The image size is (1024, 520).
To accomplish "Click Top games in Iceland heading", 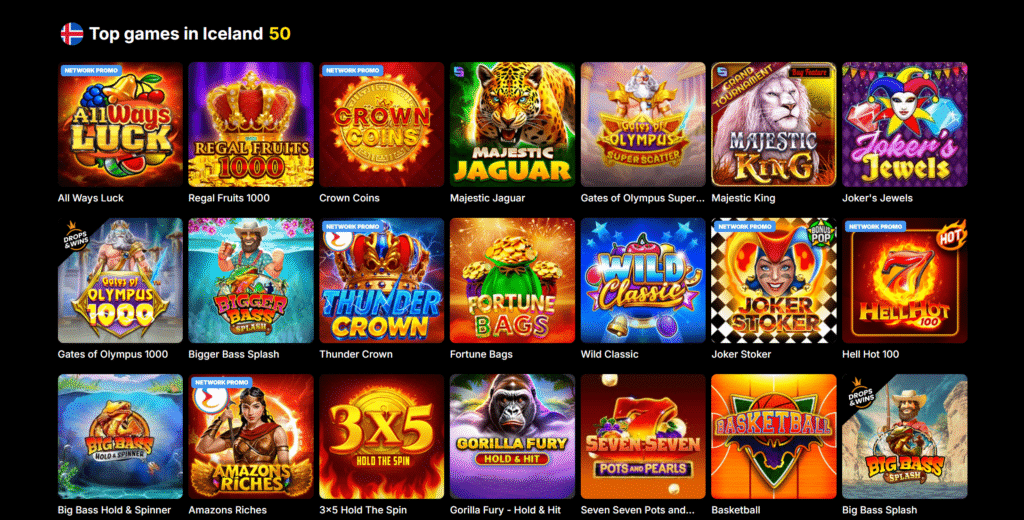I will 176,34.
